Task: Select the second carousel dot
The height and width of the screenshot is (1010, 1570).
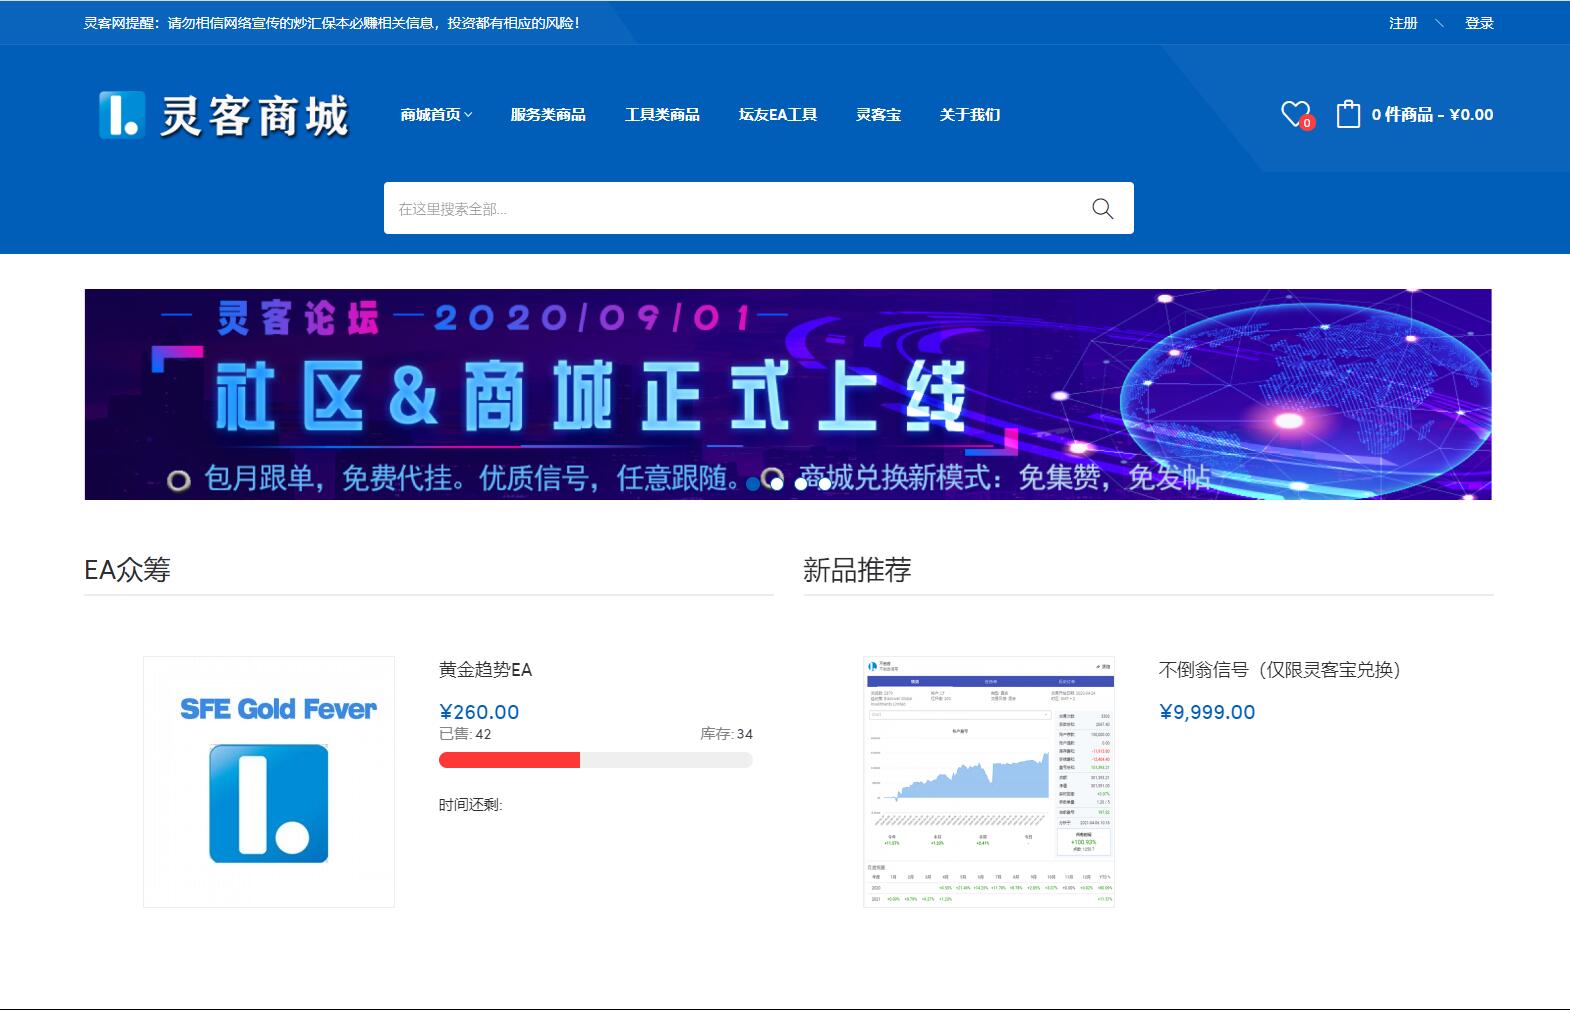Action: [777, 484]
